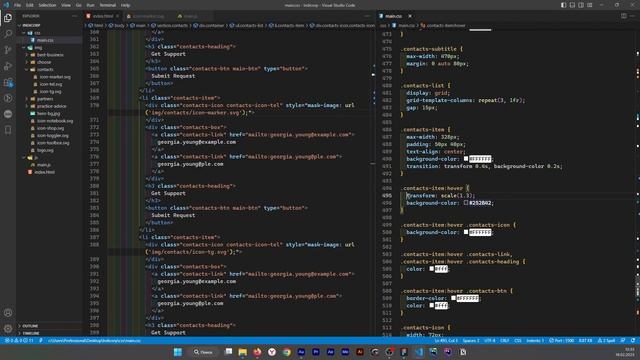This screenshot has height=360, width=640.
Task: Switch to the index.html tab
Action: [x=102, y=16]
